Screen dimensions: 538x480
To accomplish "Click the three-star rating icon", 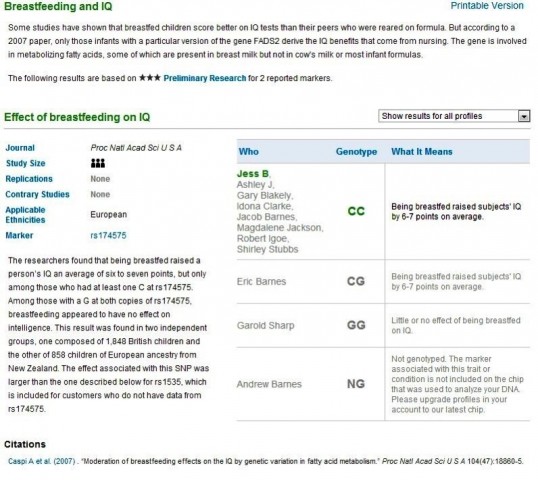I will (x=150, y=78).
